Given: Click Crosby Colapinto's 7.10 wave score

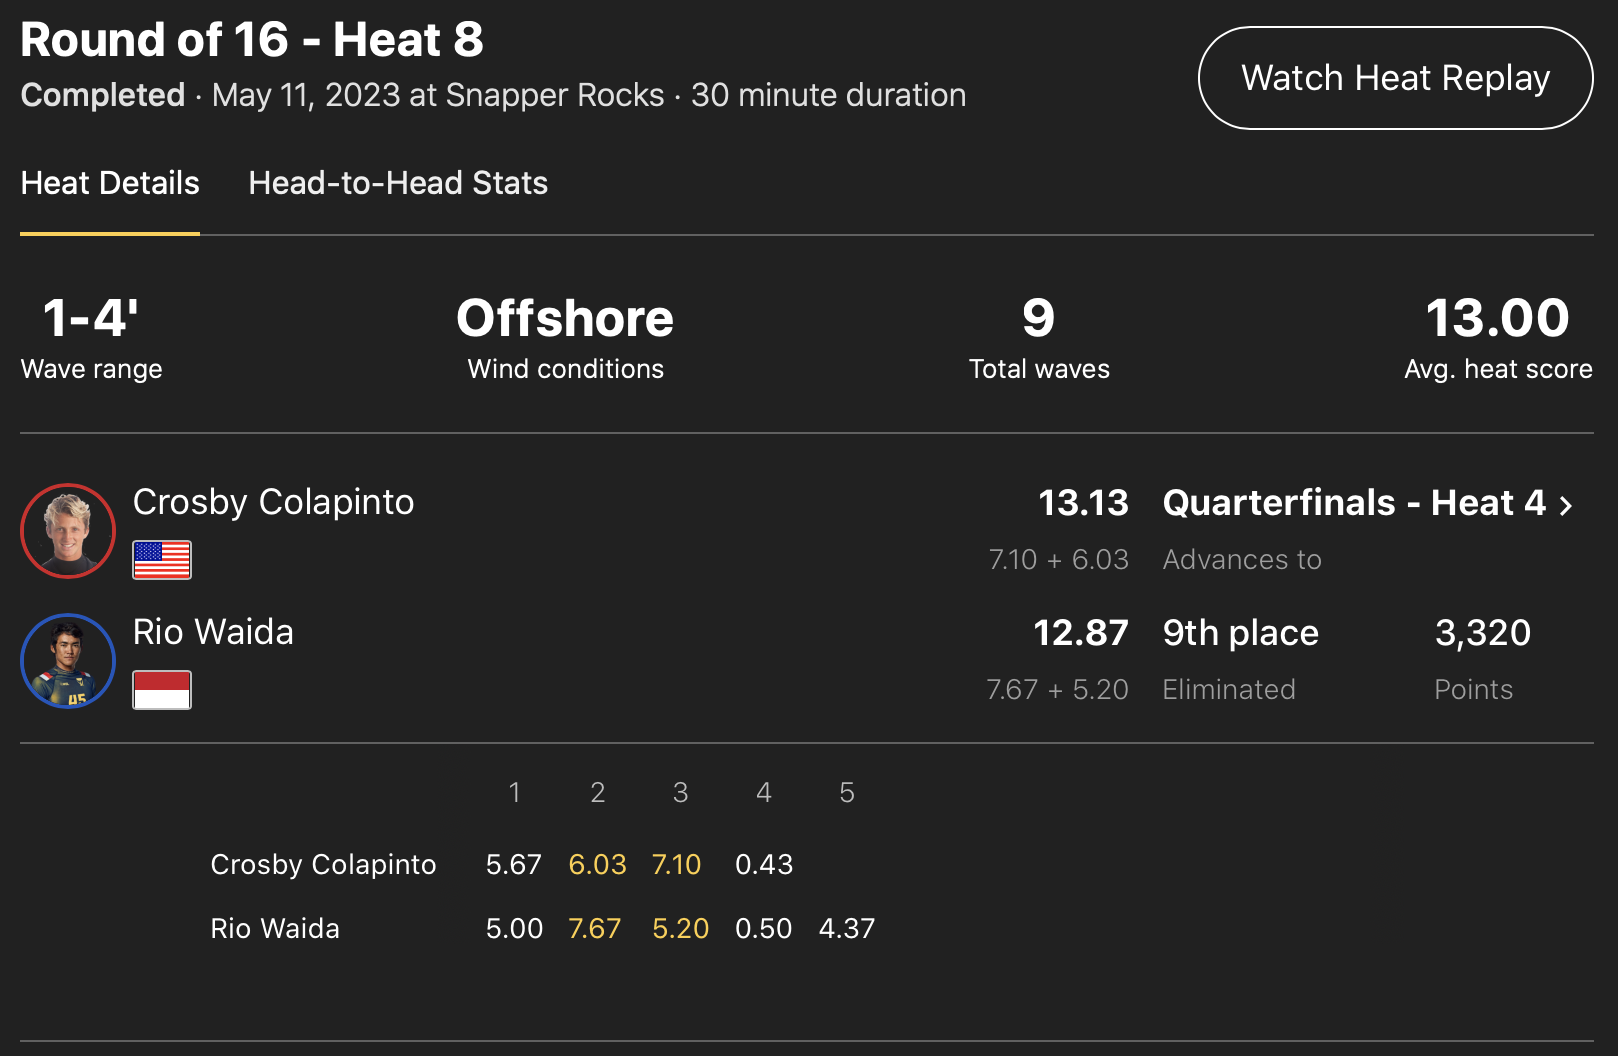Looking at the screenshot, I should [x=676, y=864].
